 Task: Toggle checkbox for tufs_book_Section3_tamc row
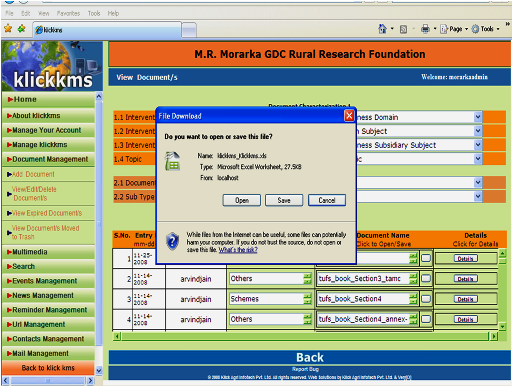[x=426, y=278]
